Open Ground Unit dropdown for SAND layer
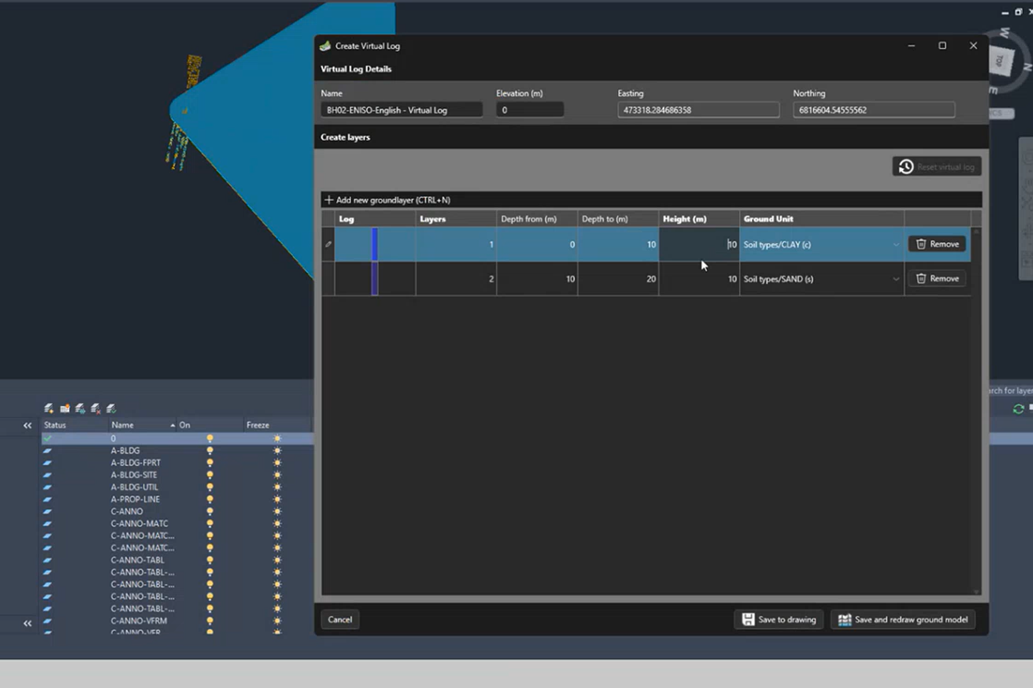Image resolution: width=1033 pixels, height=688 pixels. (x=895, y=280)
